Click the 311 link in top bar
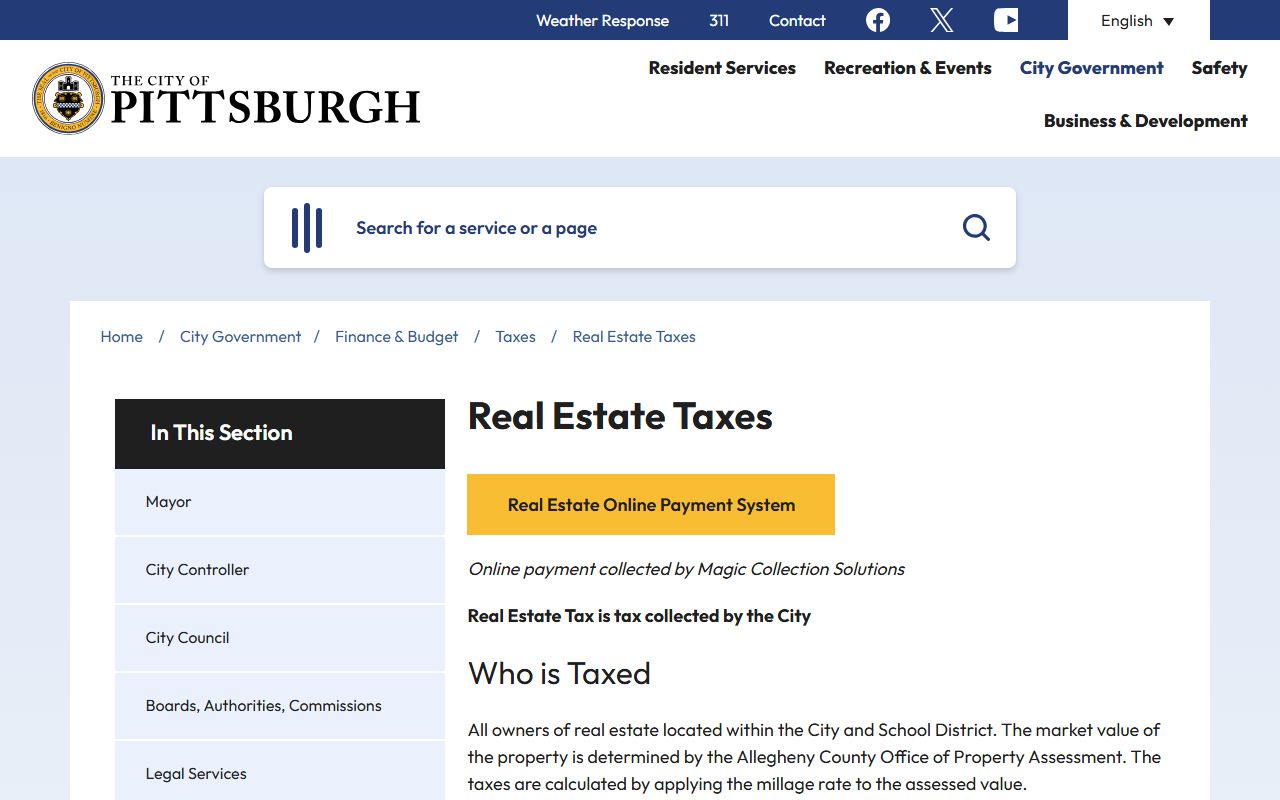 [x=719, y=20]
